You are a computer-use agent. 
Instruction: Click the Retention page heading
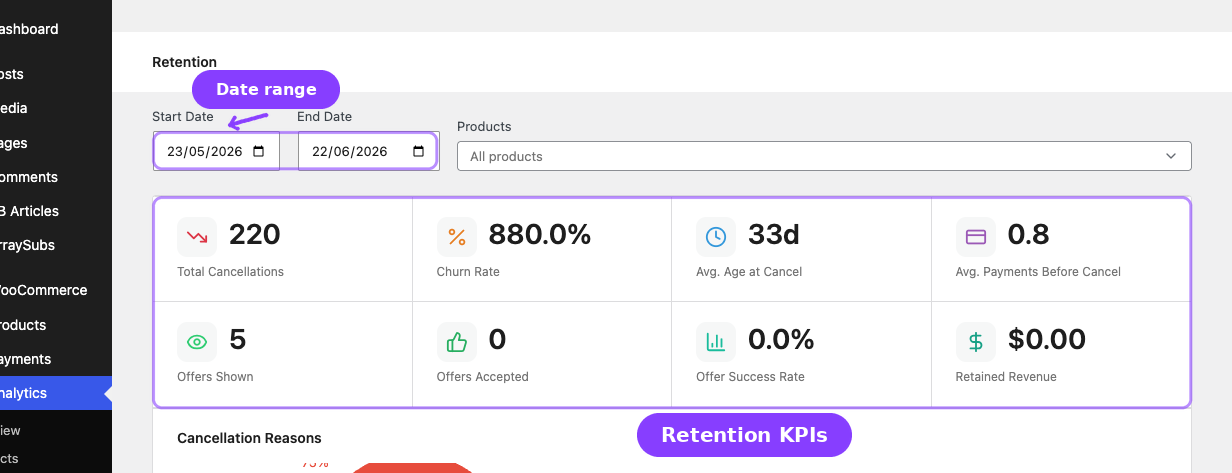click(184, 62)
